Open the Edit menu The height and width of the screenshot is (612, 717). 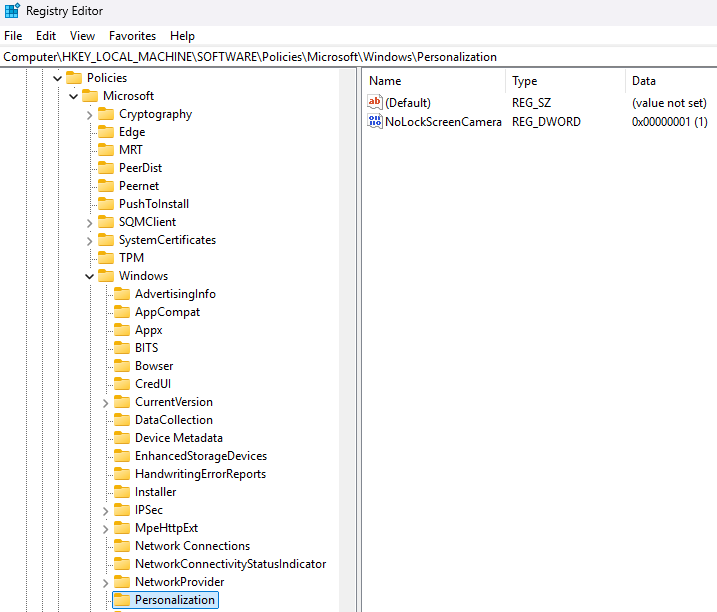46,36
